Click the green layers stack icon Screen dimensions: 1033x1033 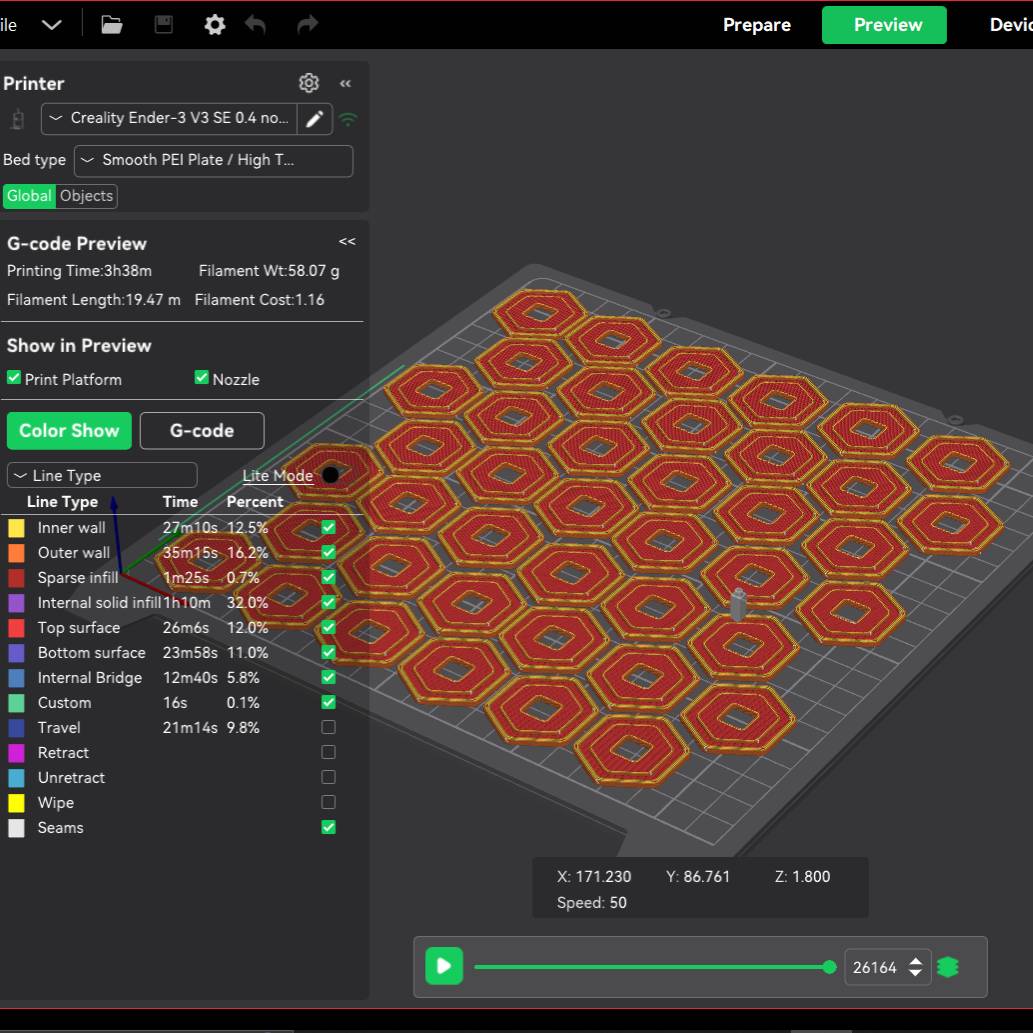(x=948, y=967)
